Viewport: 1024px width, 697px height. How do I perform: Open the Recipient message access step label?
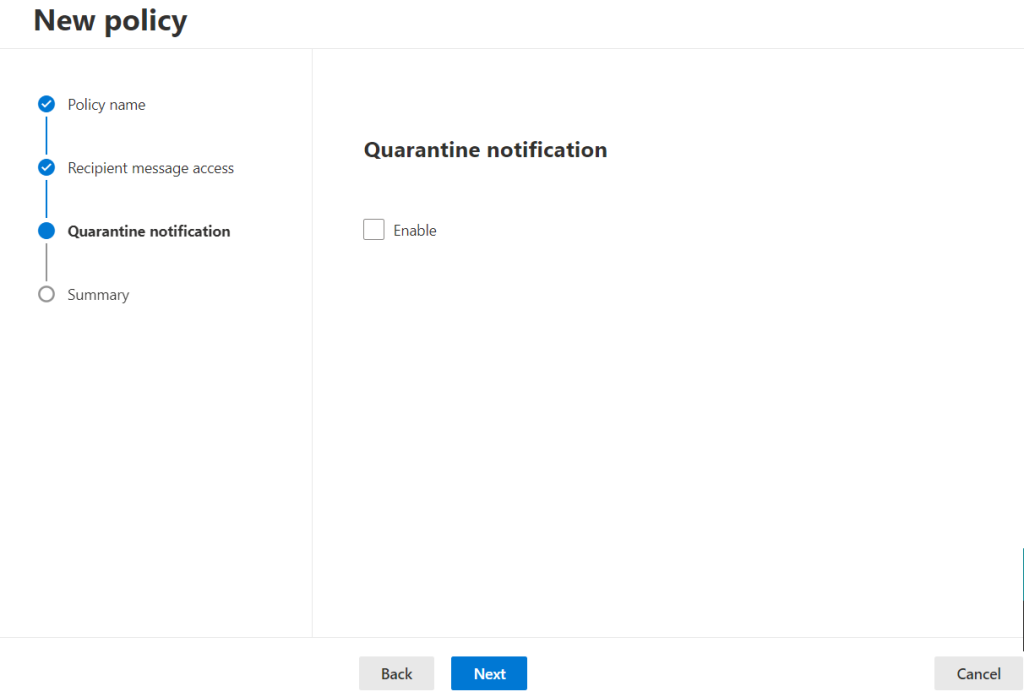pos(150,168)
